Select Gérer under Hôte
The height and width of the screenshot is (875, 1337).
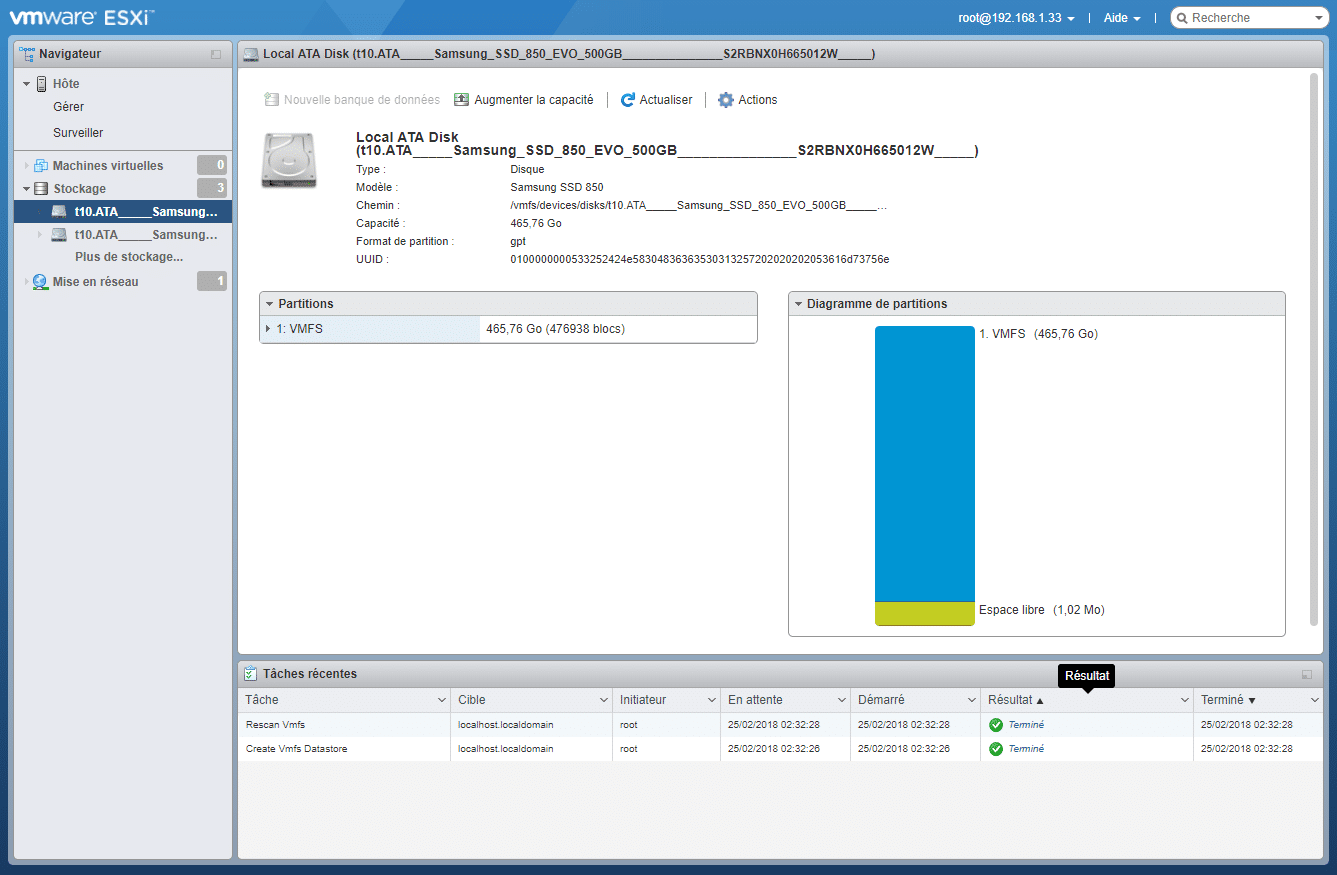click(68, 107)
